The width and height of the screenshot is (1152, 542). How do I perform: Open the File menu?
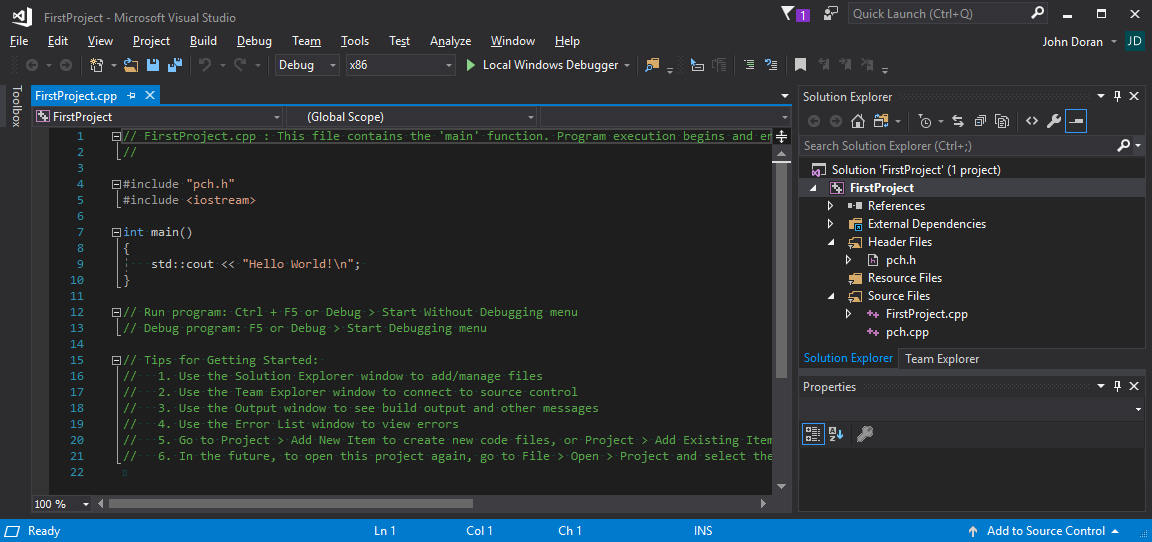[19, 41]
